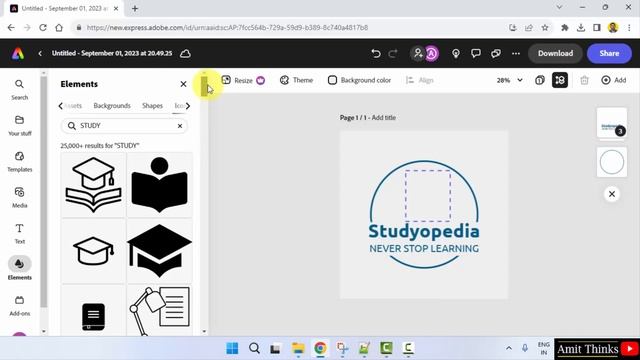Screen dimensions: 640x360
Task: Open the lightbulb tips icon
Action: pyautogui.click(x=456, y=53)
